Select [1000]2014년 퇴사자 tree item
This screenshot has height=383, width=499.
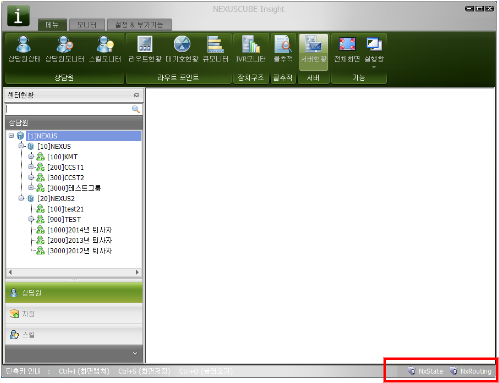click(x=80, y=230)
